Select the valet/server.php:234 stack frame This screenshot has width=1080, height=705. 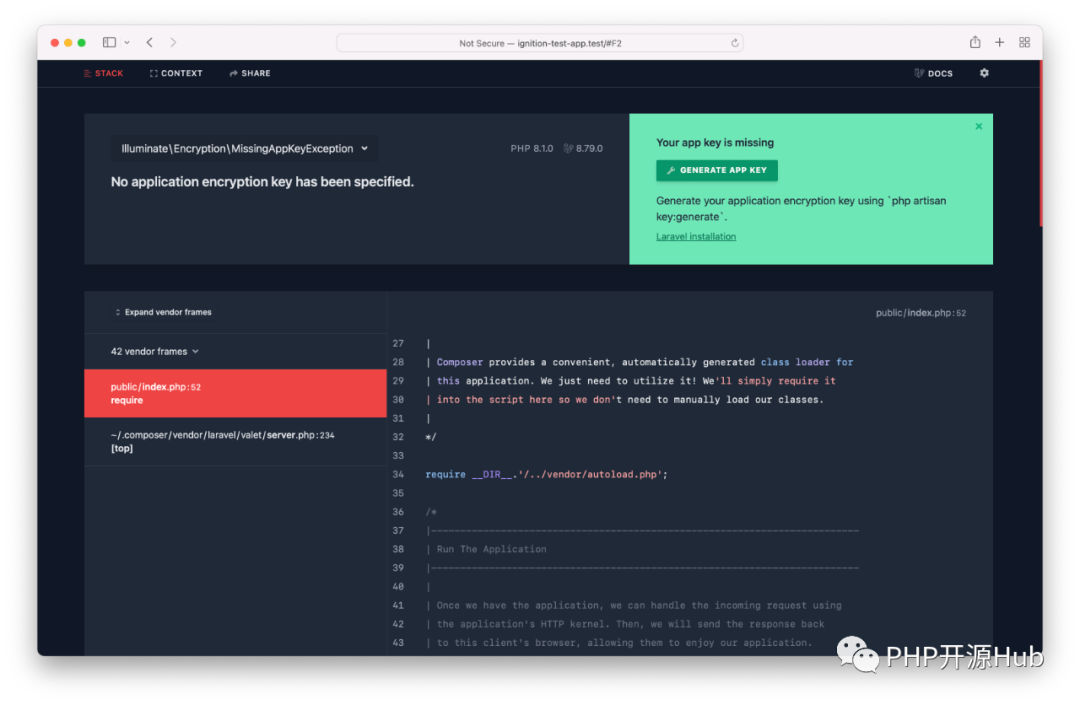(236, 441)
